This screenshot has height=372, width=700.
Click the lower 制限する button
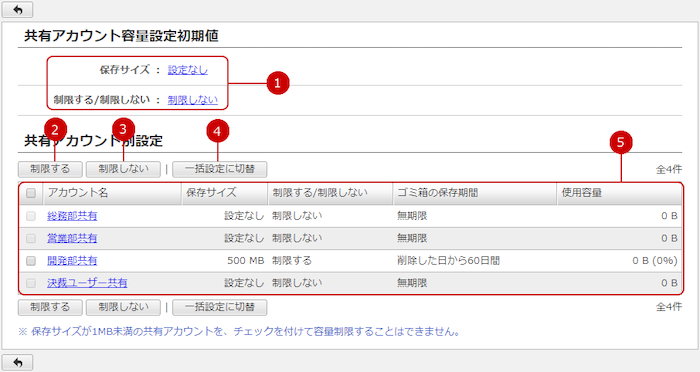[x=50, y=307]
